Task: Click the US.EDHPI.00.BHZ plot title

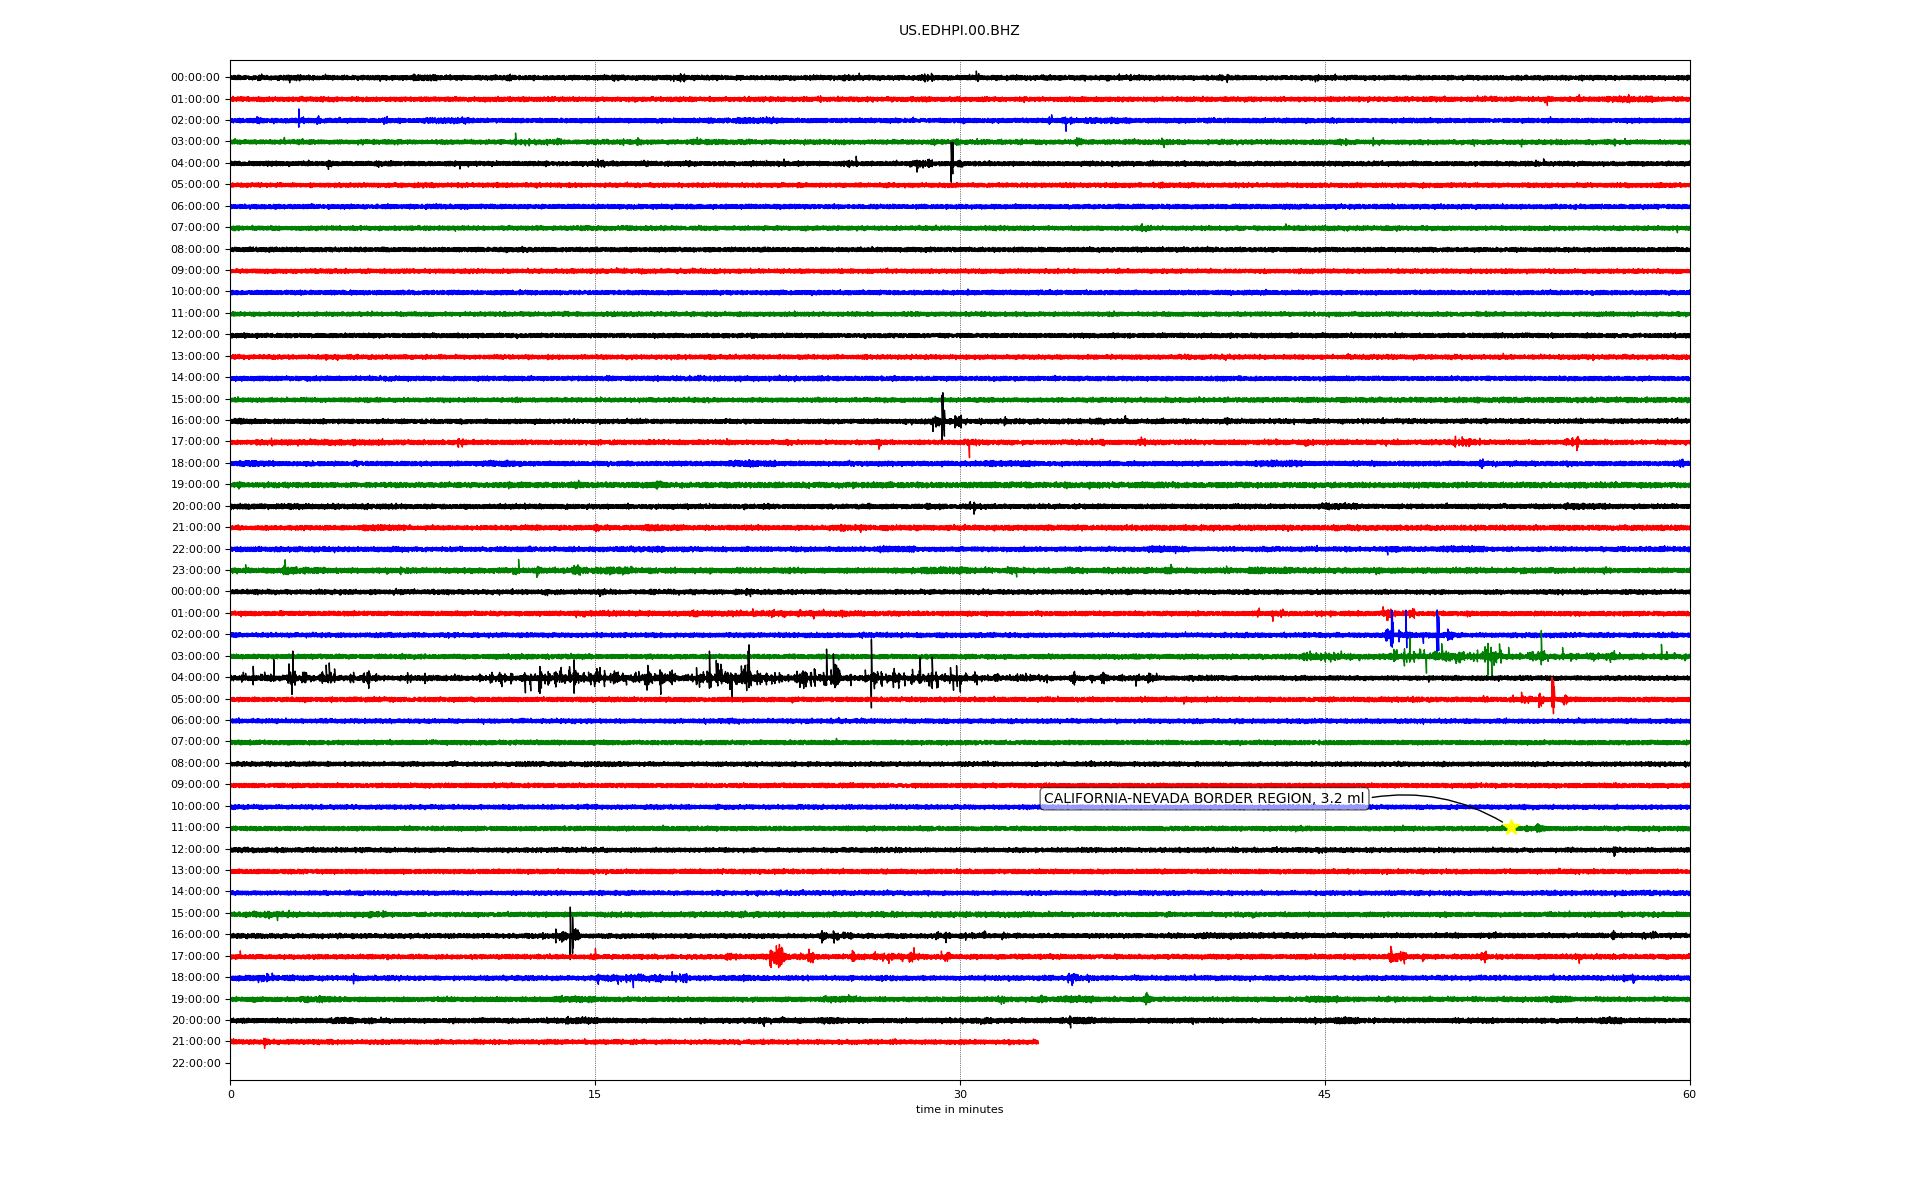Action: click(x=959, y=31)
